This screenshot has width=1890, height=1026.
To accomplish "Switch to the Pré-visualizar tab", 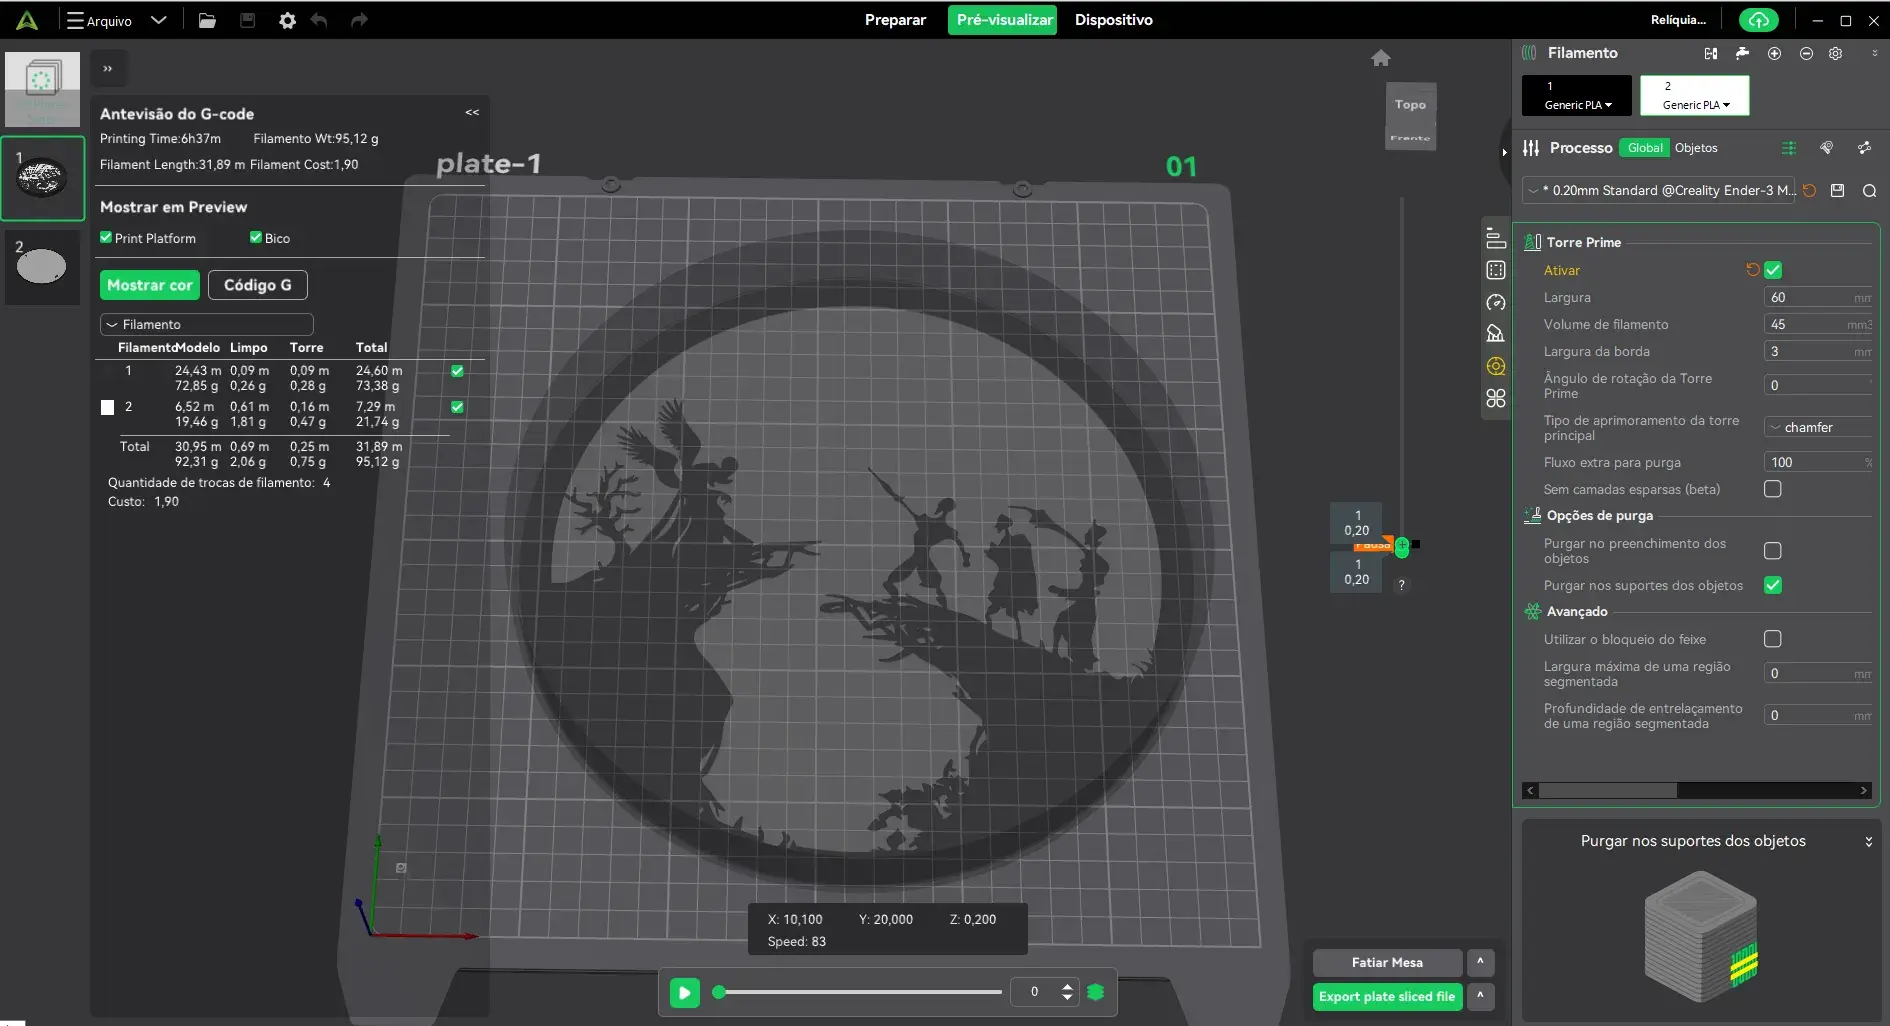I will pyautogui.click(x=1003, y=20).
